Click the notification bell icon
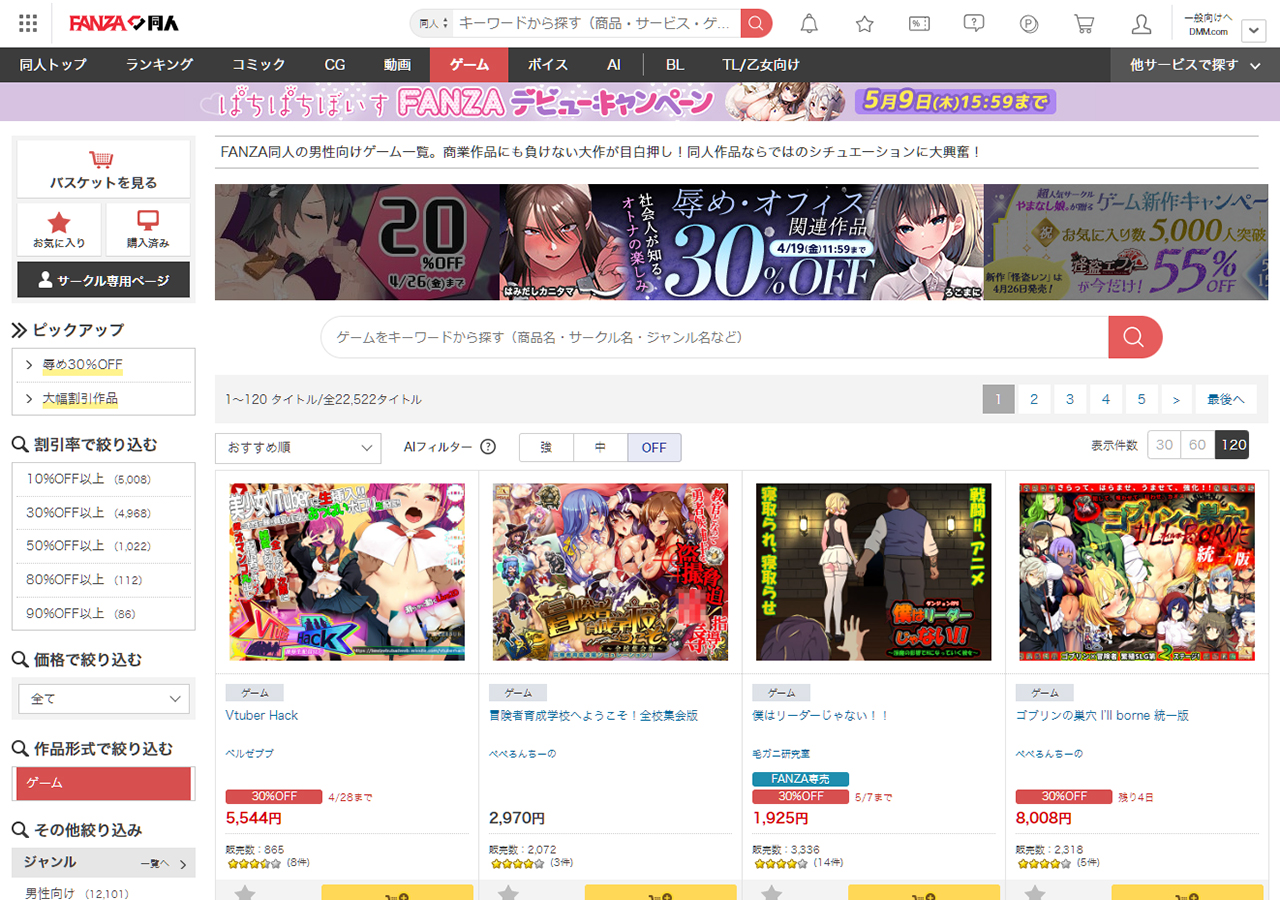 [x=809, y=23]
